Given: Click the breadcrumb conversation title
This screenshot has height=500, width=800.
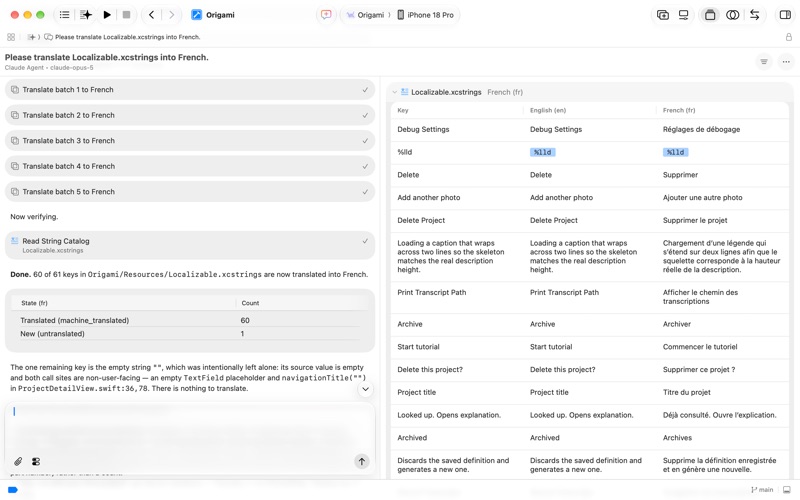Looking at the screenshot, I should [x=127, y=37].
